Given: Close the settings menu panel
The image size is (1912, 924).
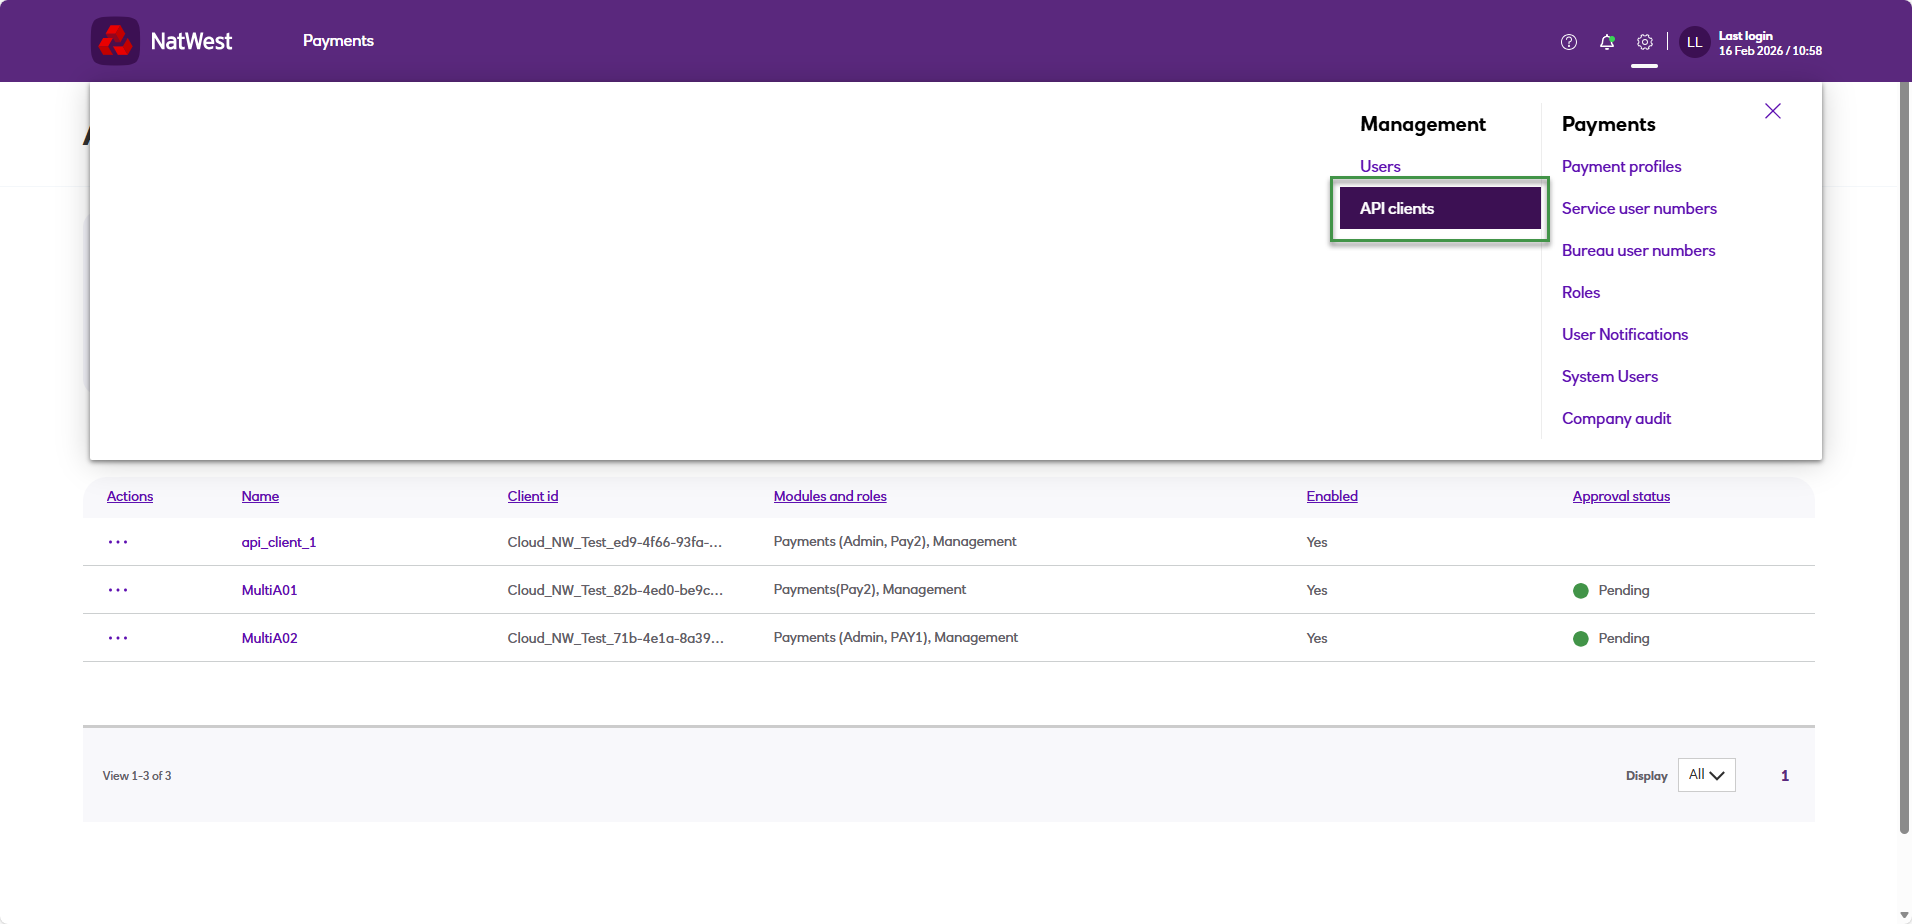Looking at the screenshot, I should coord(1773,111).
